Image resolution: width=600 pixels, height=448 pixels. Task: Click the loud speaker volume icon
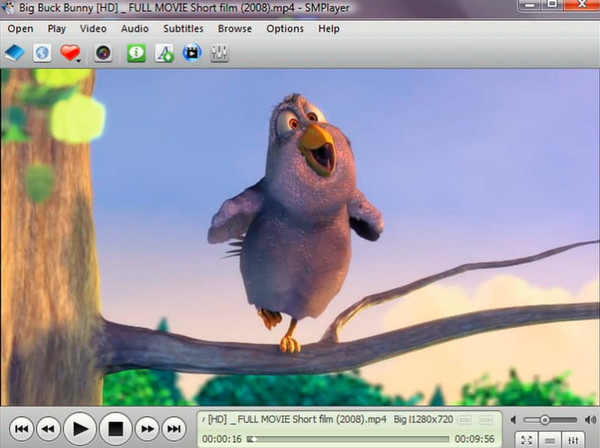pyautogui.click(x=590, y=420)
